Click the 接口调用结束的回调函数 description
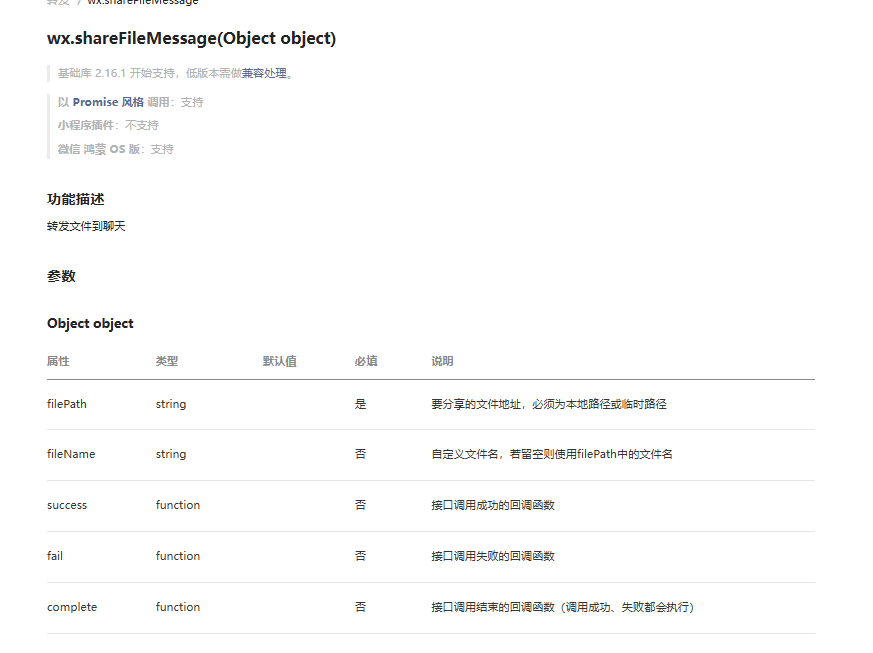The image size is (873, 653). (562, 607)
